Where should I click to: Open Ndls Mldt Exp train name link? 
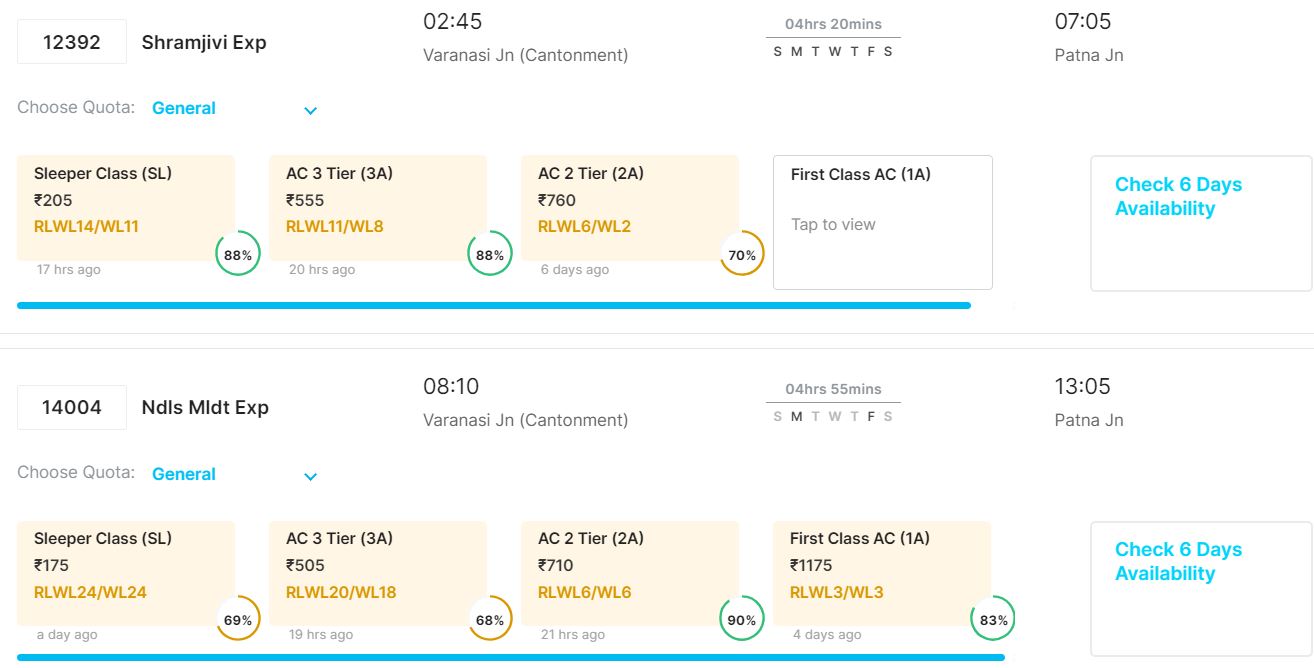coord(205,407)
